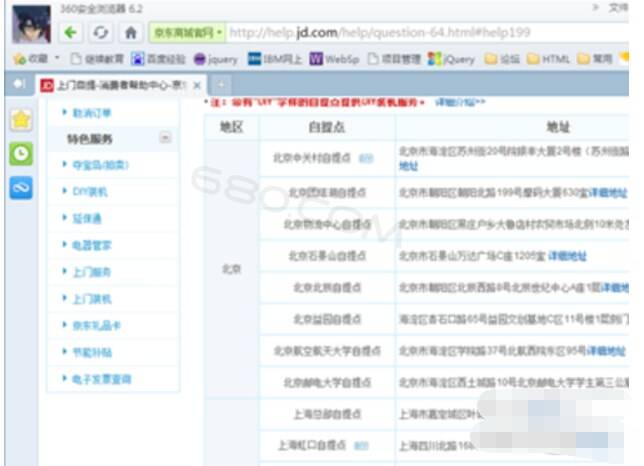
Task: Click the 上海总部自提点 cell
Action: 327,414
